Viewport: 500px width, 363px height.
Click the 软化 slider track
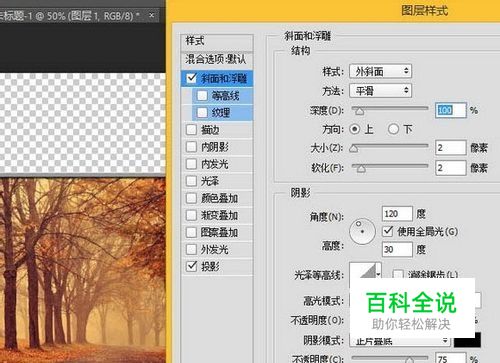(x=390, y=166)
